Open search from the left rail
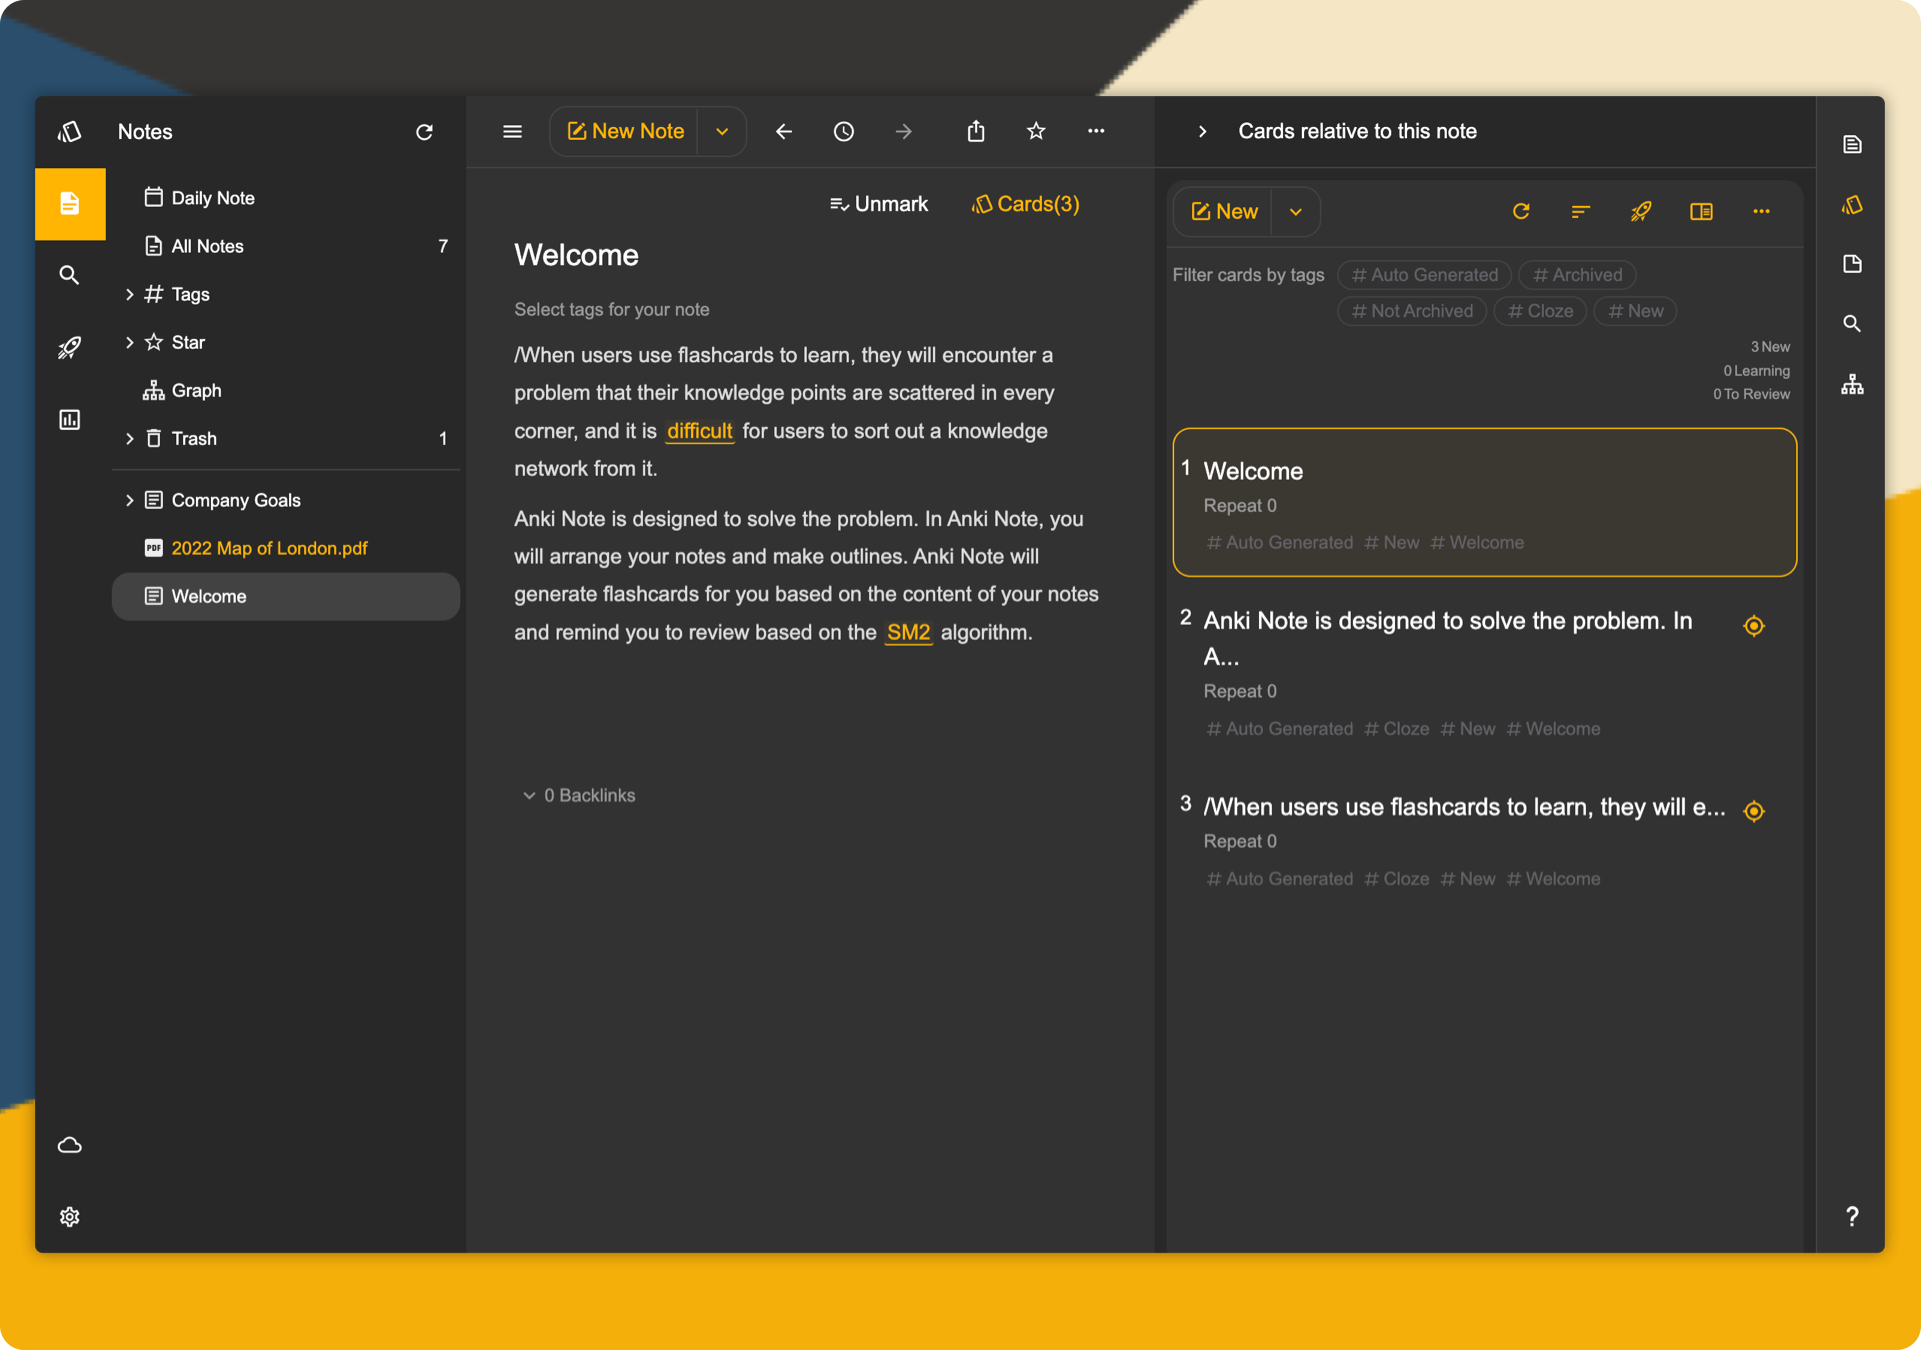This screenshot has width=1921, height=1350. 69,275
